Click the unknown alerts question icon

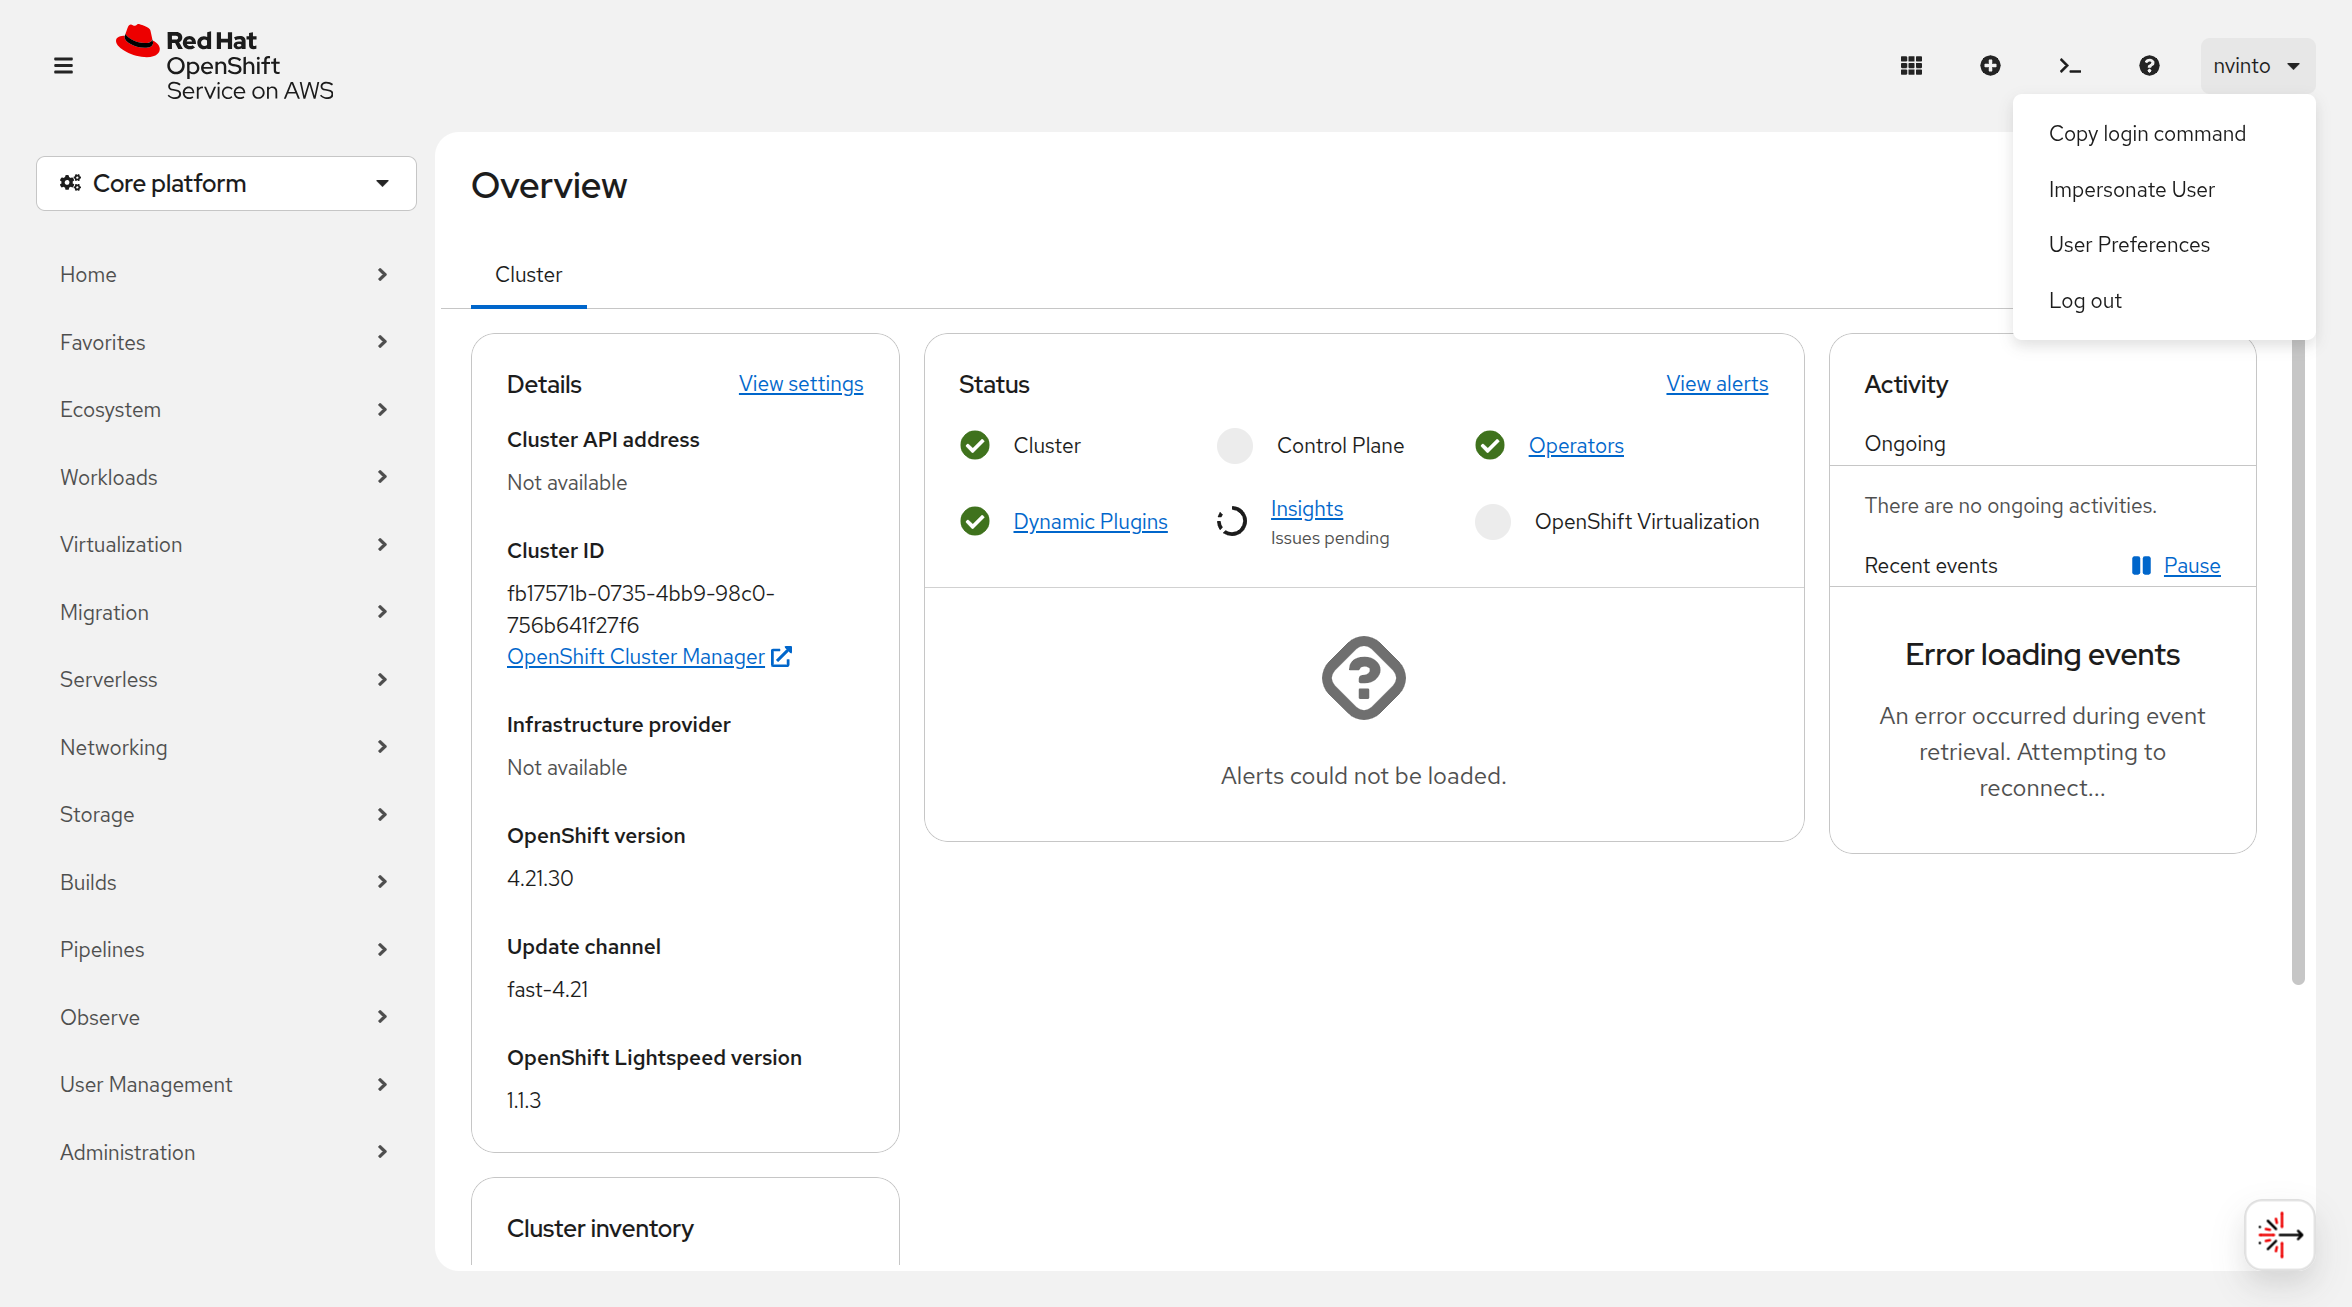pos(1364,678)
